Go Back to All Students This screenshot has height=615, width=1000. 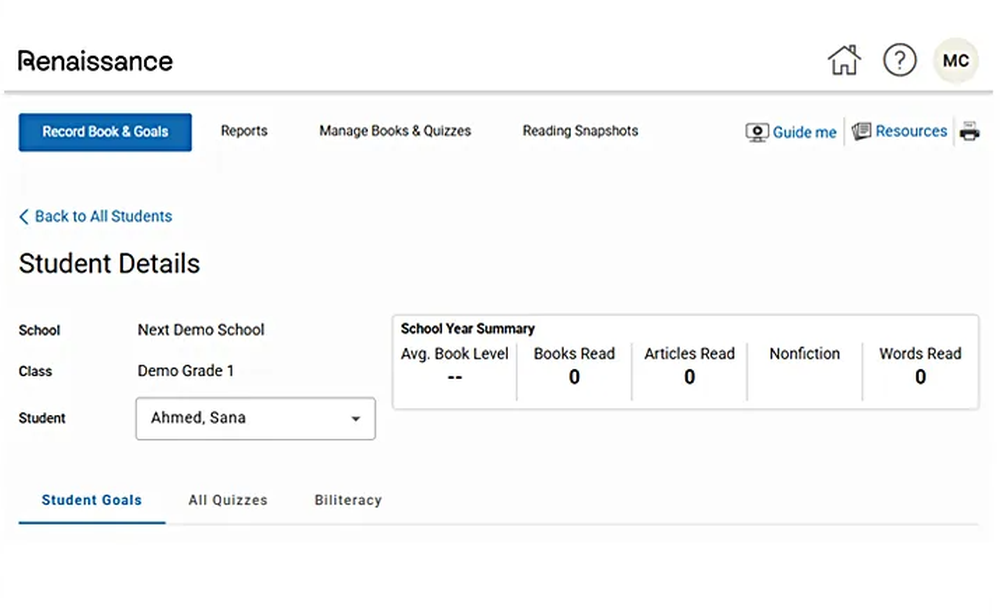point(103,216)
